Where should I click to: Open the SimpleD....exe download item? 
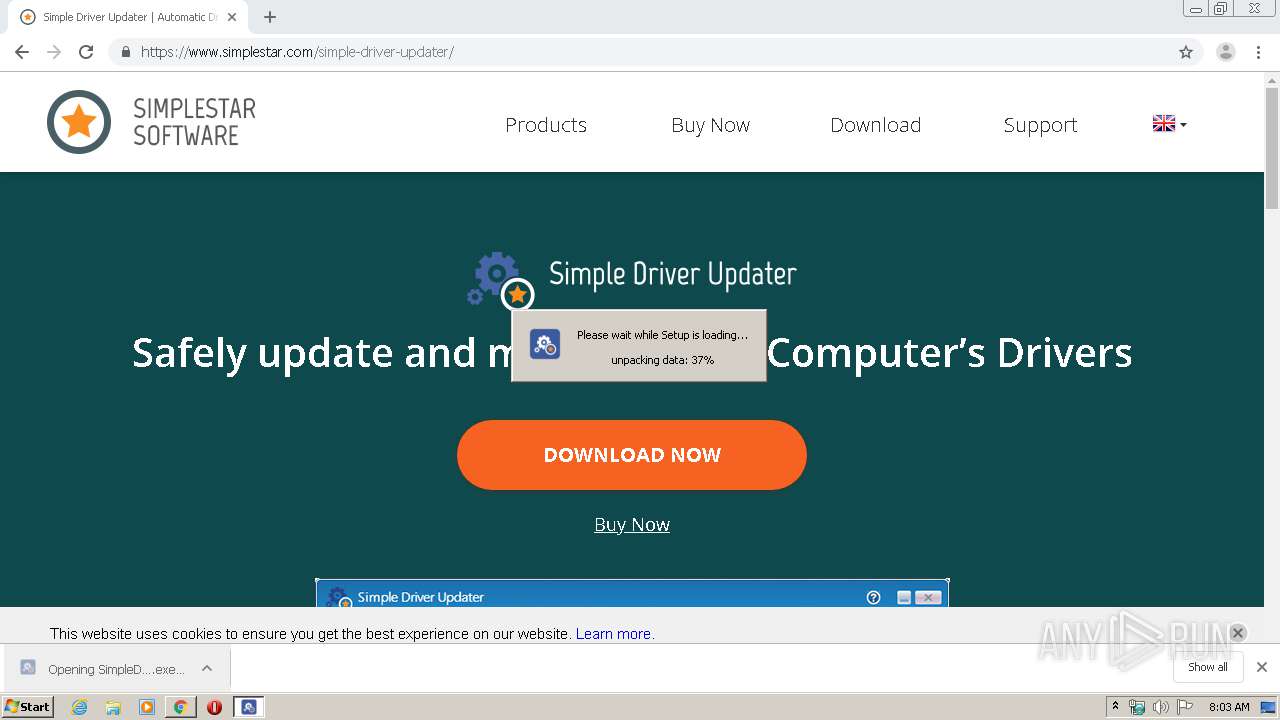(116, 669)
